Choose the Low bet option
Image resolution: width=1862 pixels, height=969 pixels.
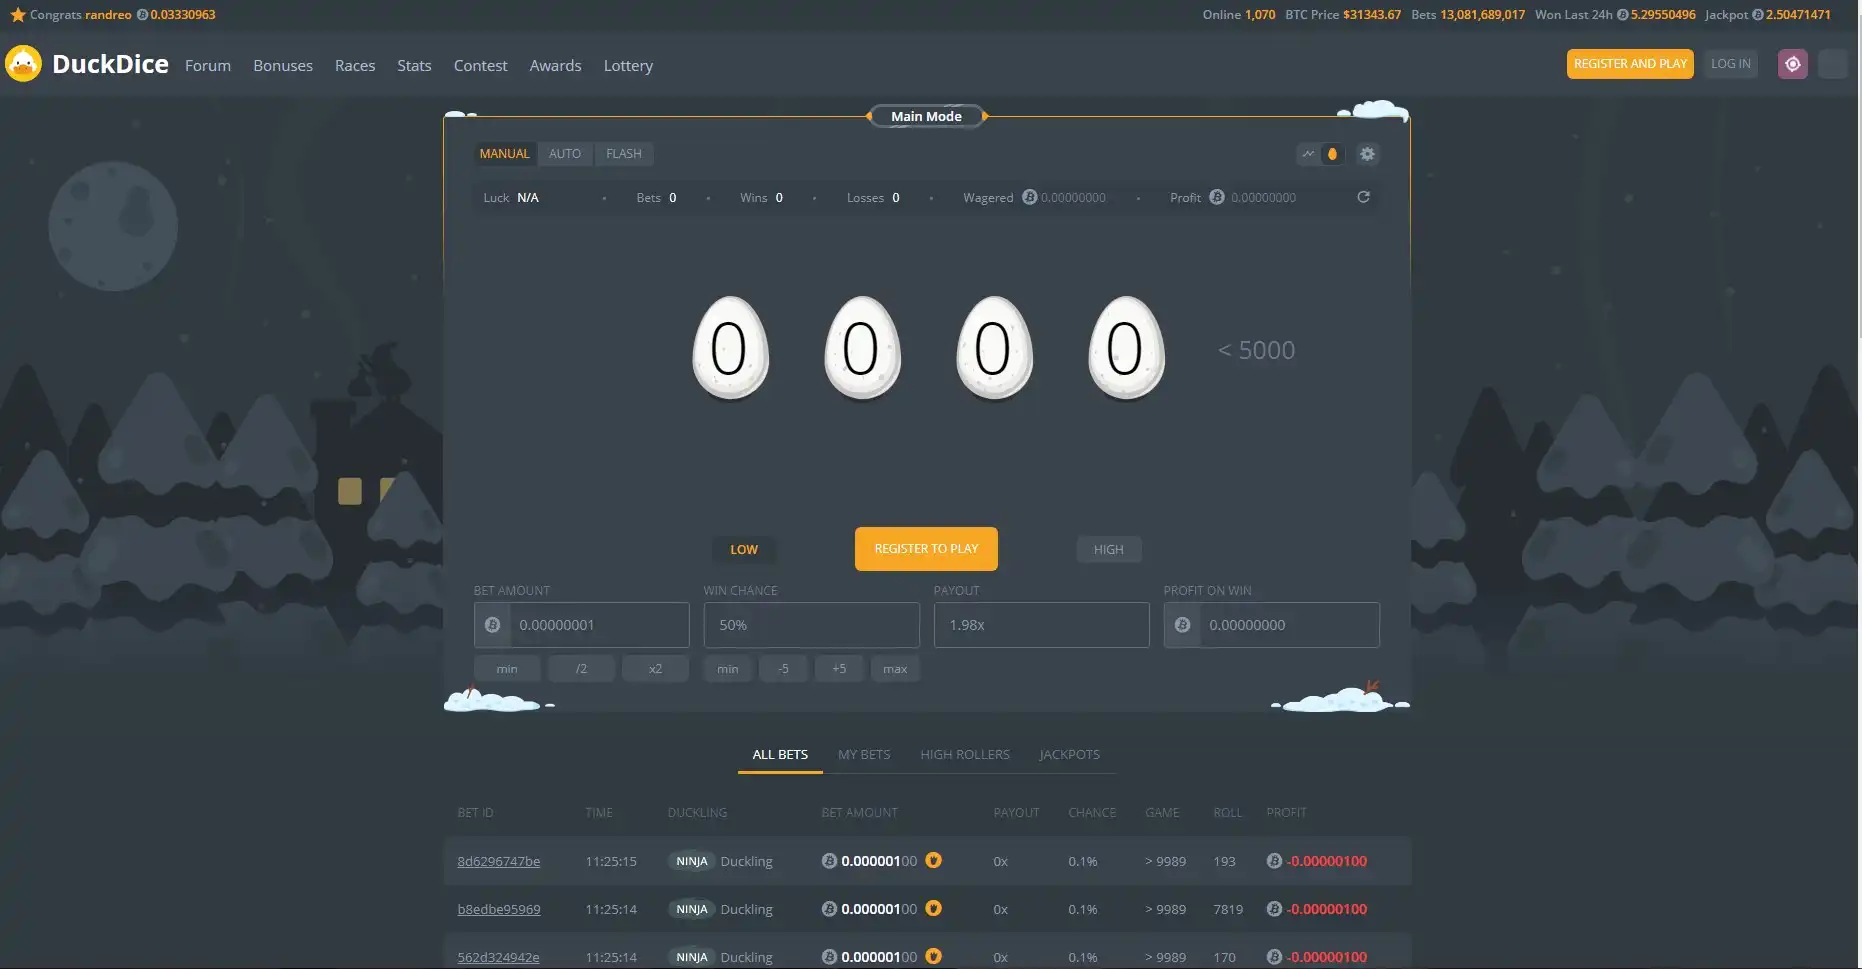pos(744,550)
